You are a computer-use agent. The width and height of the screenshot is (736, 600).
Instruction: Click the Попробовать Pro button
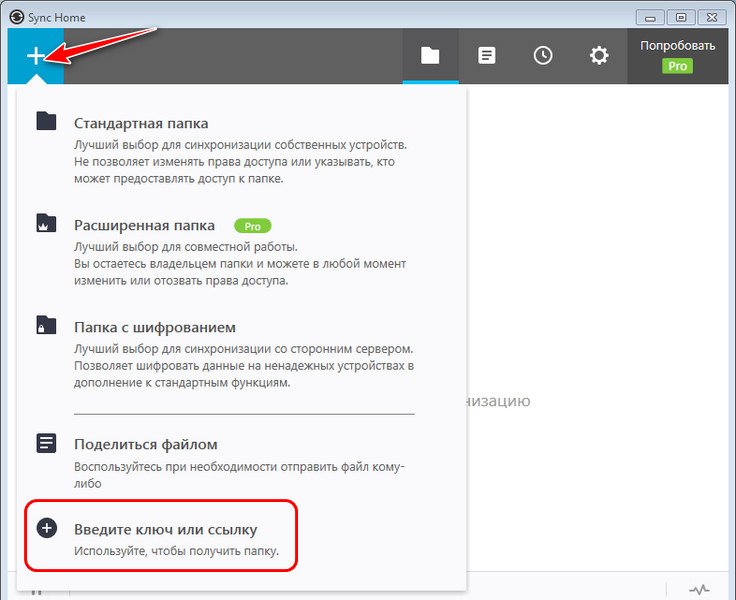[x=677, y=56]
